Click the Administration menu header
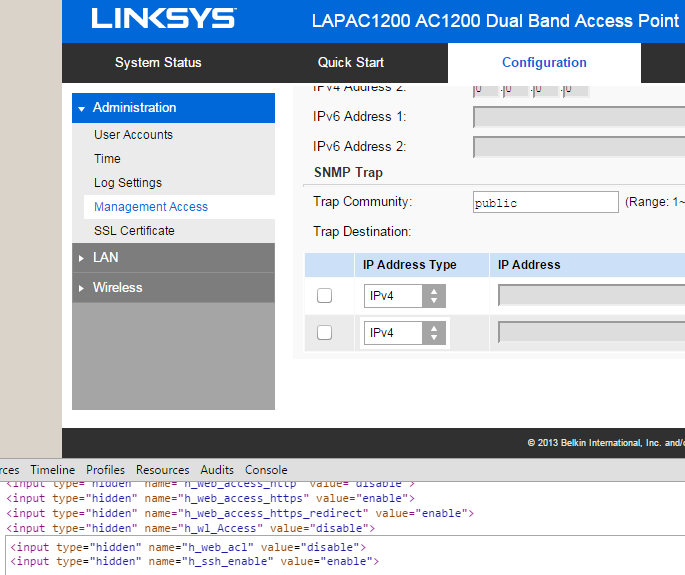Screen dimensions: 685x575 pyautogui.click(x=173, y=108)
